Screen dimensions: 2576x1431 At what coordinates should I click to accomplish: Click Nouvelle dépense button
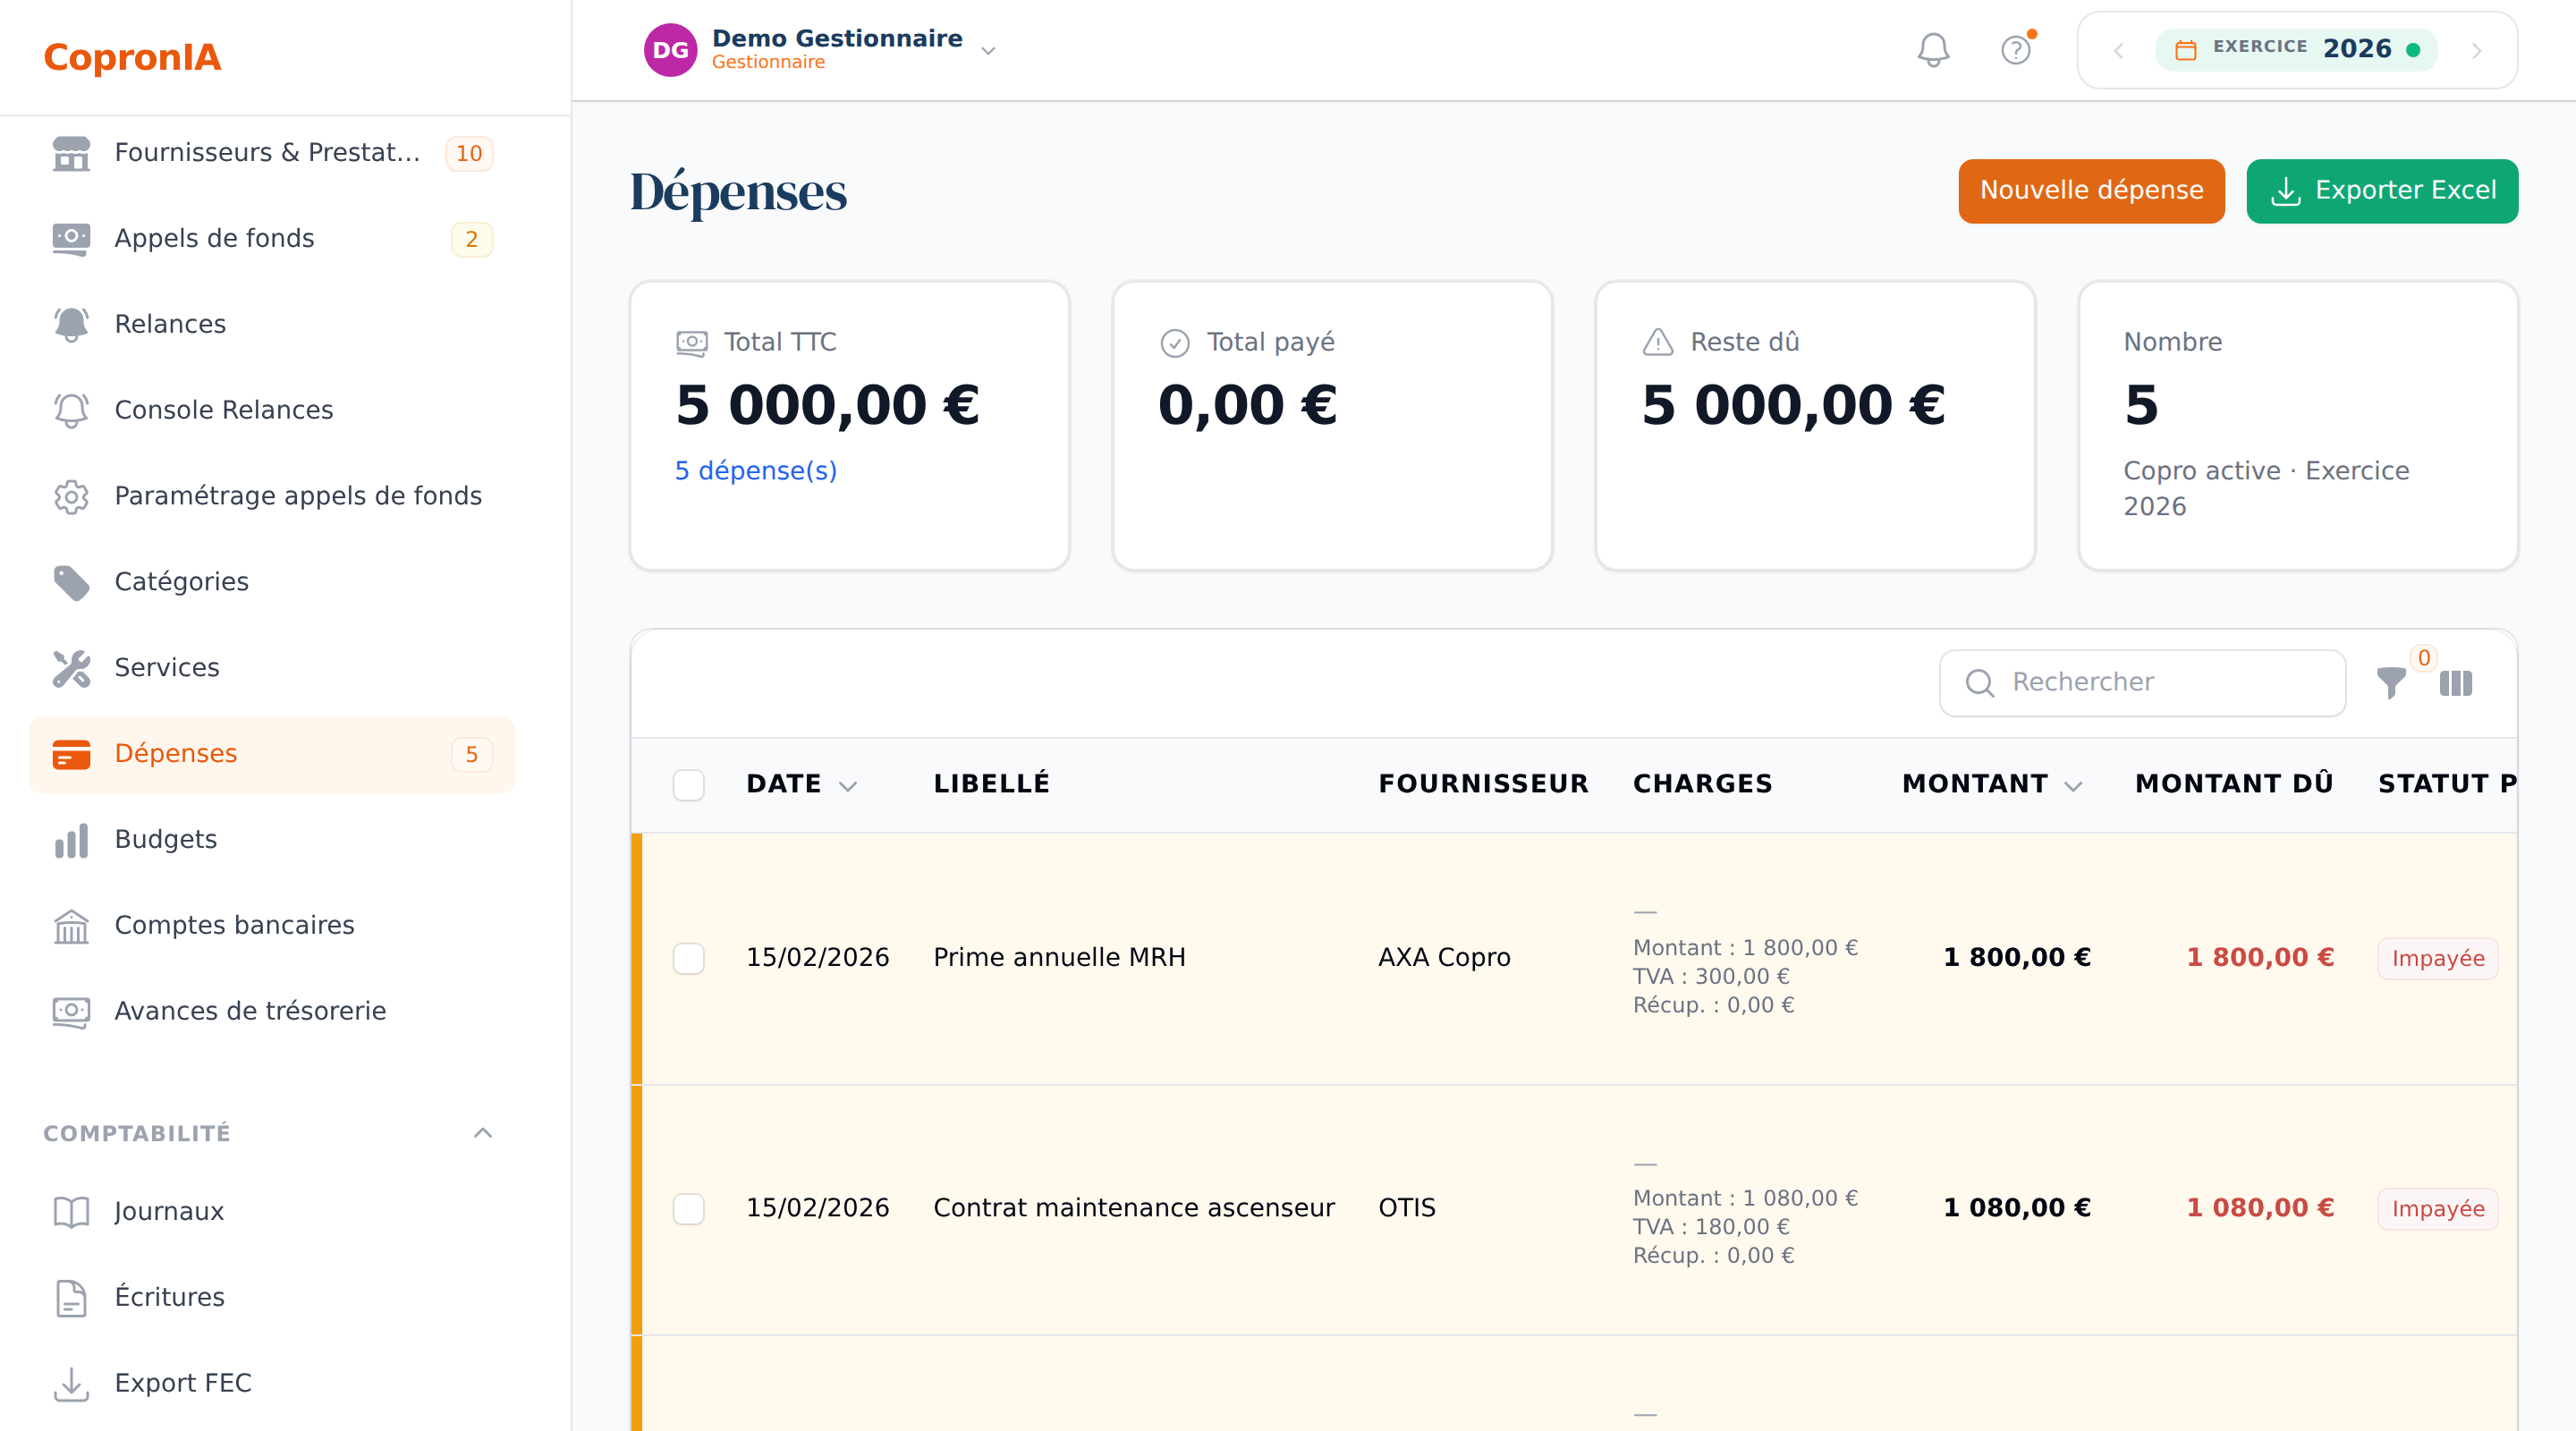click(x=2091, y=191)
